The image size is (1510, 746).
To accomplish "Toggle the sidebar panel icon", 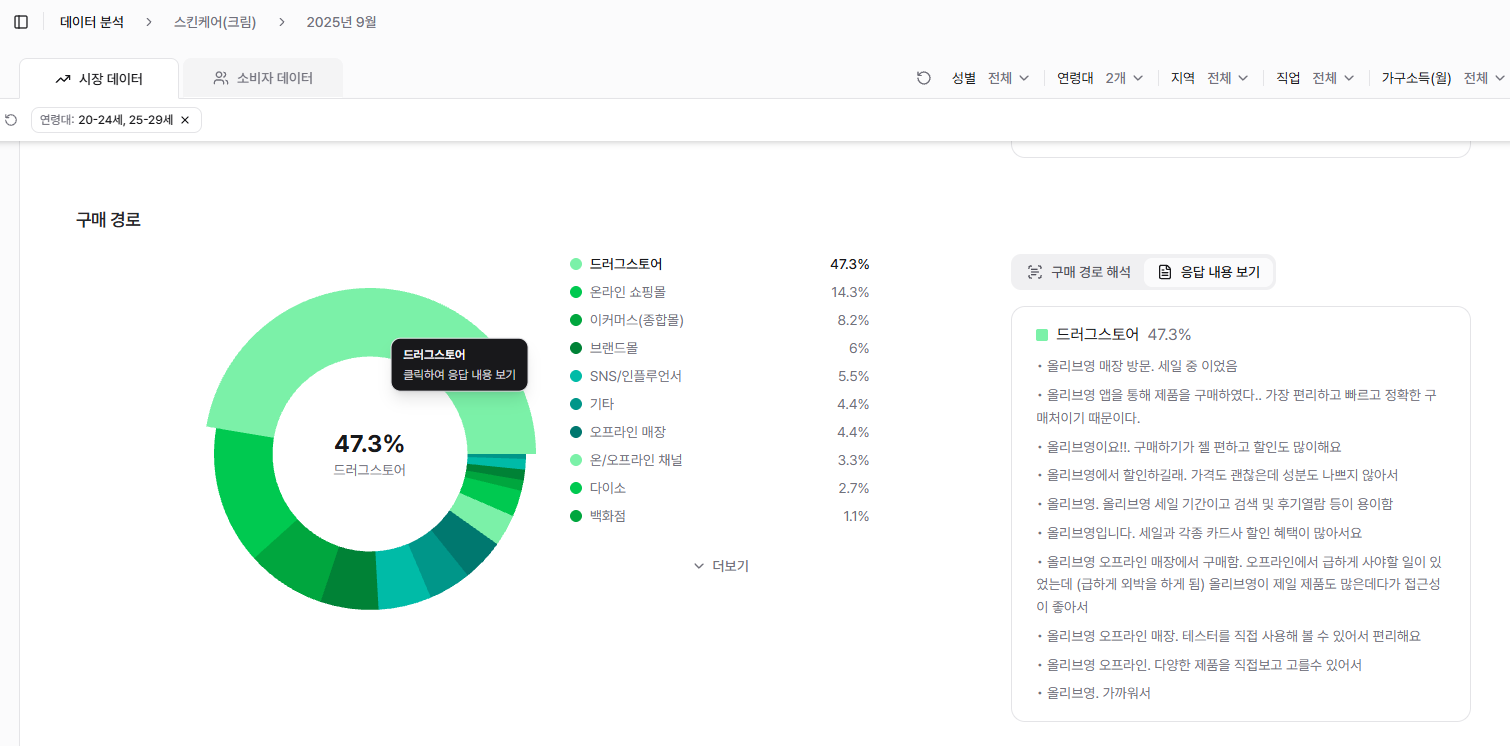I will coord(21,22).
